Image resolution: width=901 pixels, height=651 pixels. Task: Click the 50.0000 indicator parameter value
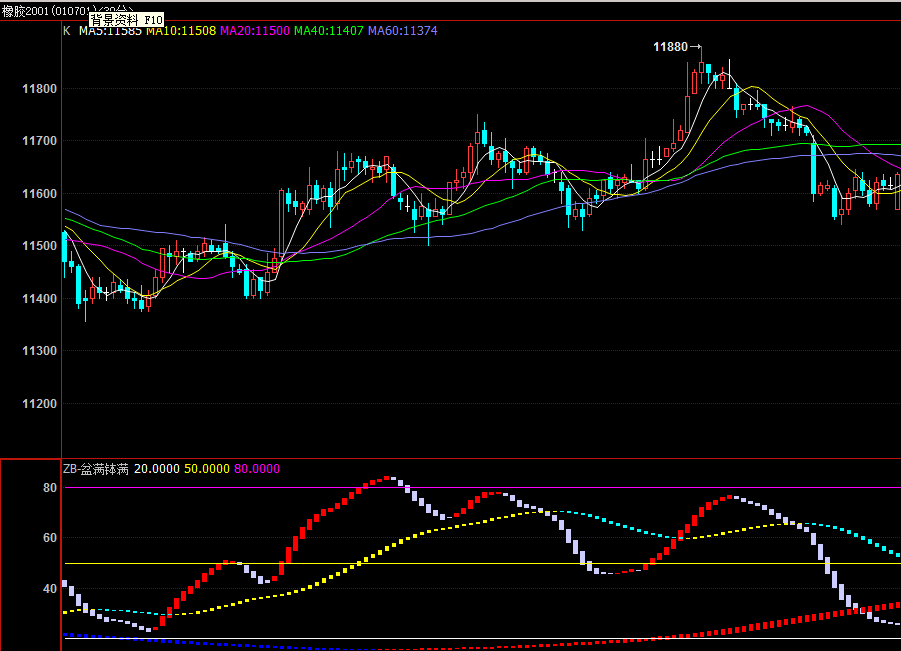coord(207,469)
